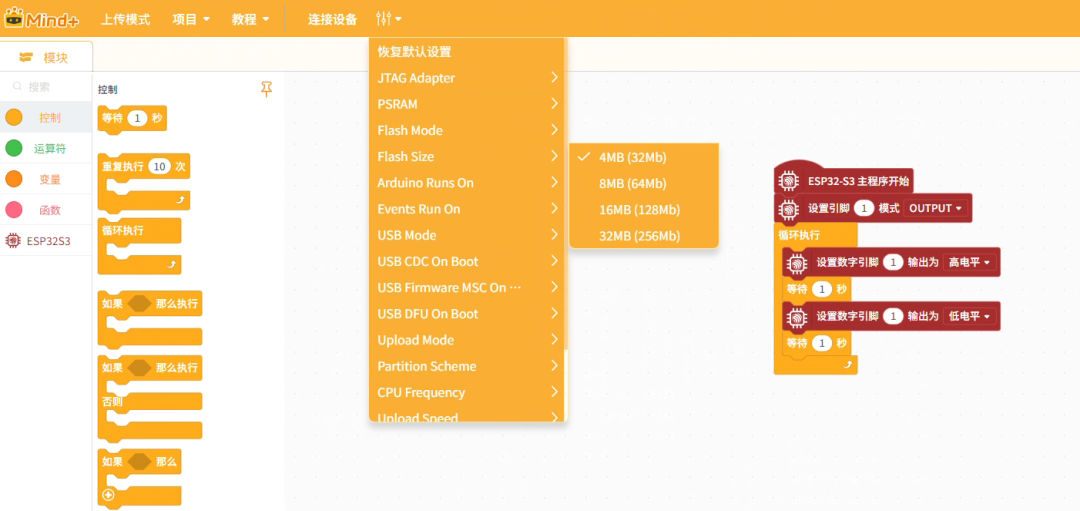Click loop arrow on palette 循环执行 block
Image resolution: width=1080 pixels, height=511 pixels.
172,264
